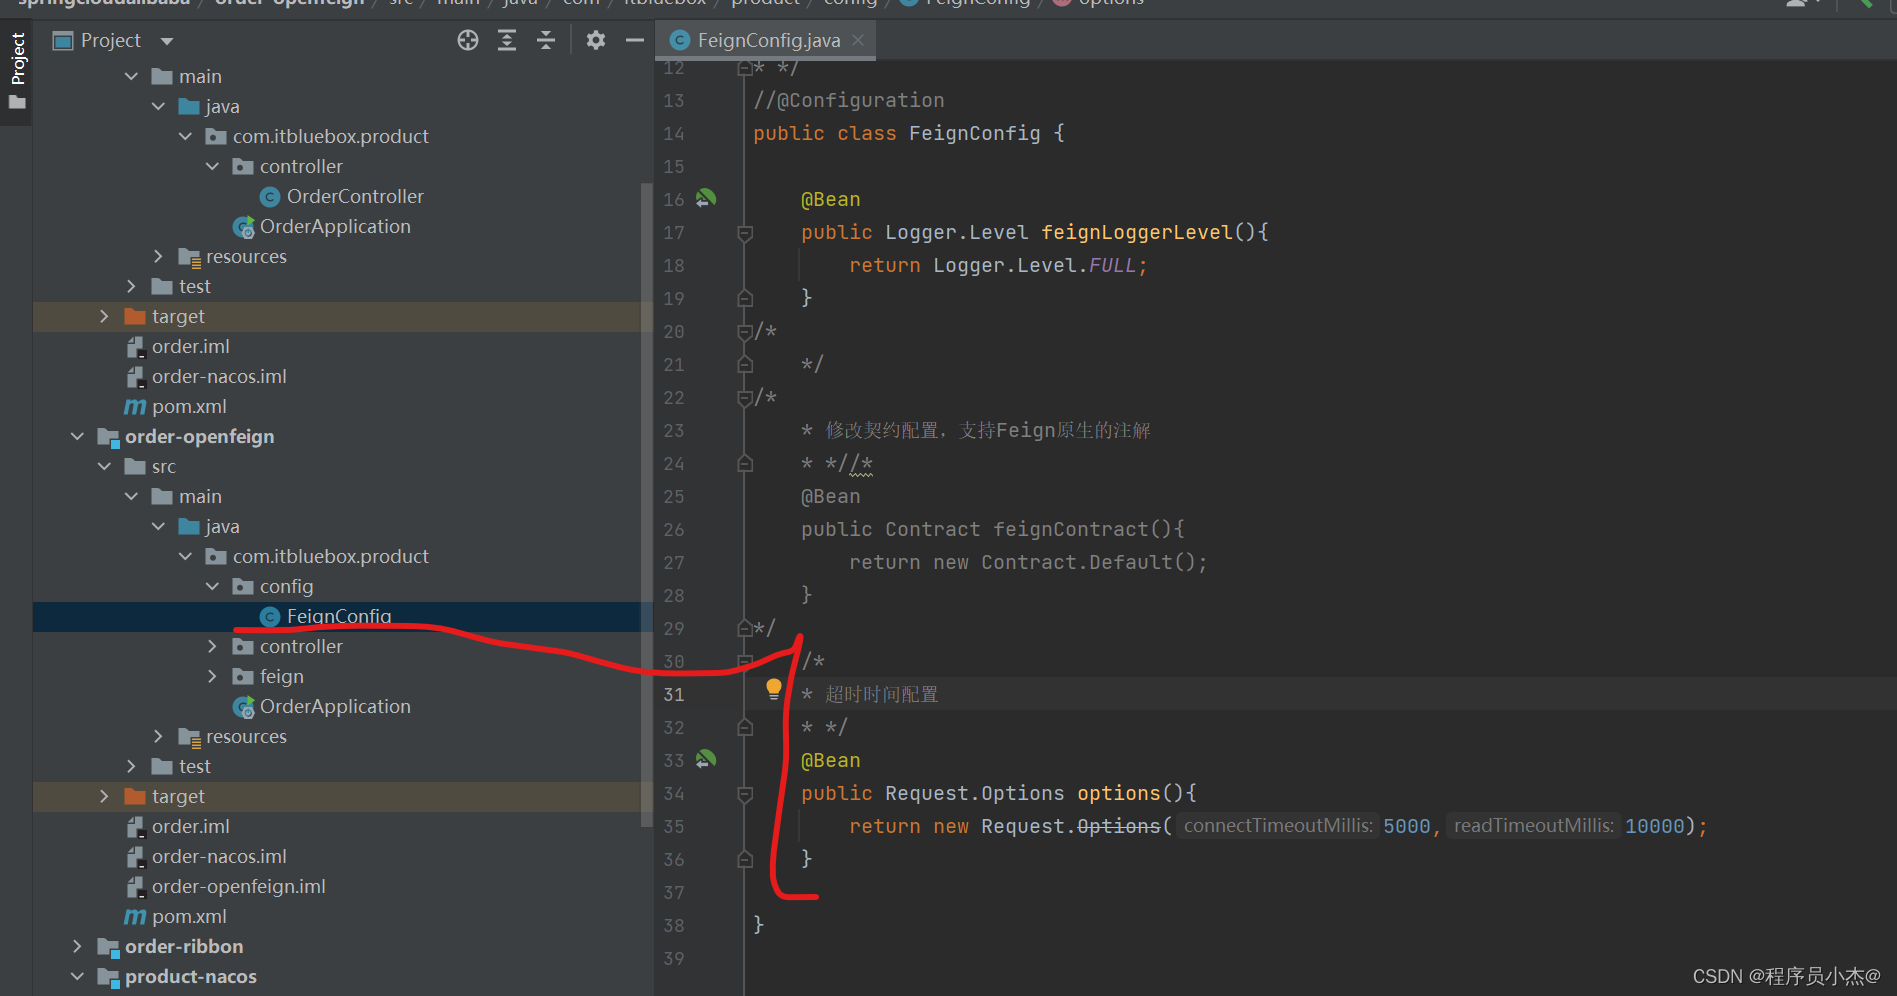The image size is (1897, 996).
Task: Click the feignContract method name on line 26
Action: [1071, 529]
